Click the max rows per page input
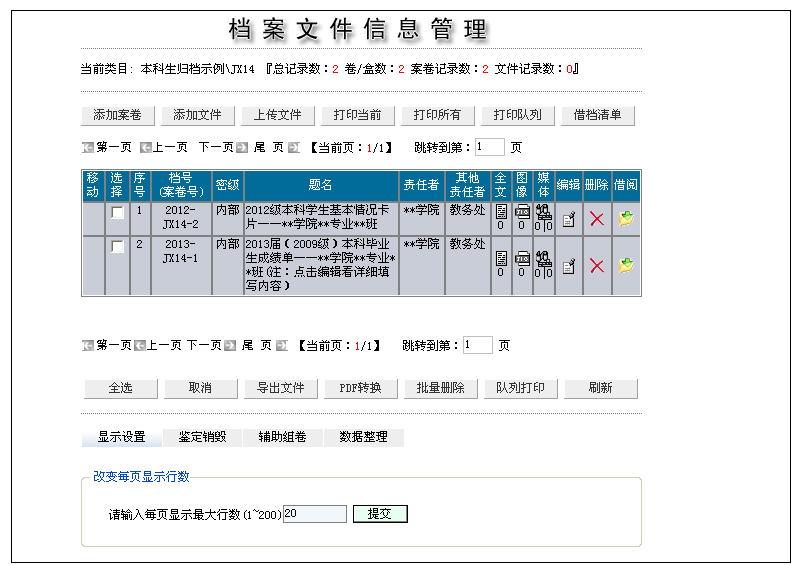Image resolution: width=800 pixels, height=565 pixels. tap(314, 514)
